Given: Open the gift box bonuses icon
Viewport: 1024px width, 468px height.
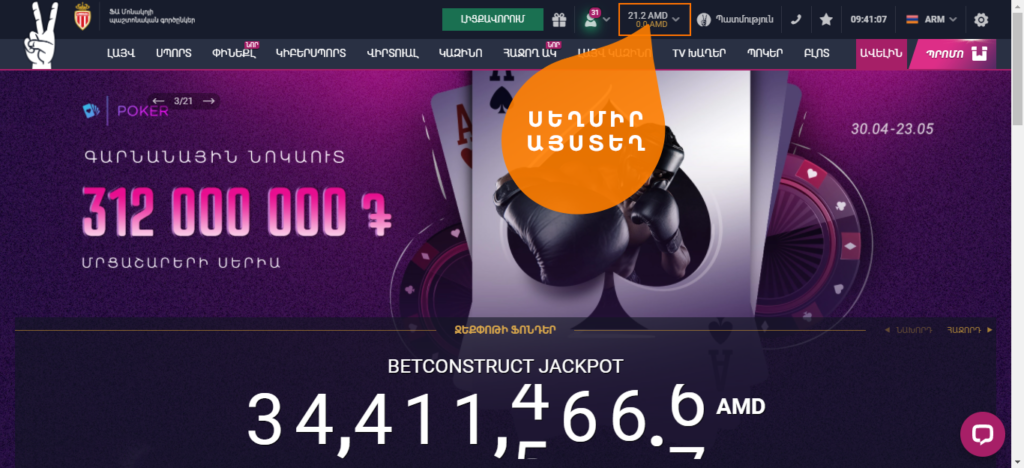Looking at the screenshot, I should click(x=558, y=20).
